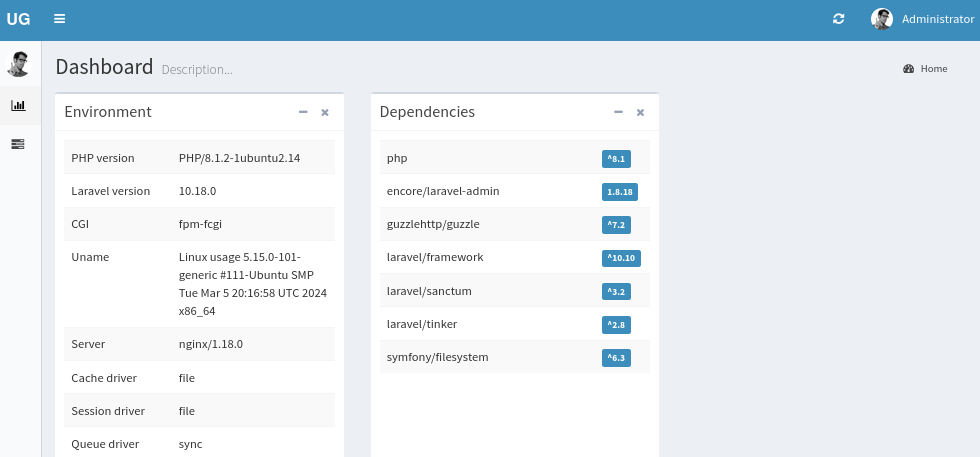980x457 pixels.
Task: Select the 'sync' queue value
Action: 191,444
